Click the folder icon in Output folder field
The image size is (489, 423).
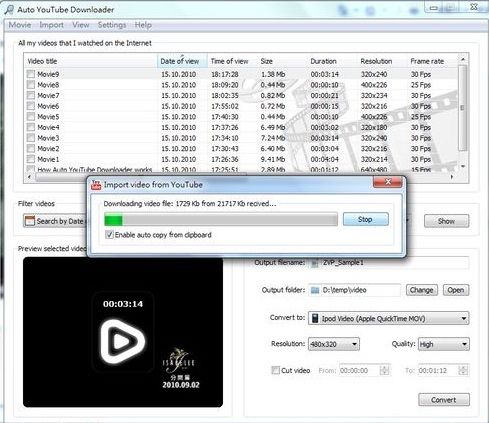[x=315, y=290]
